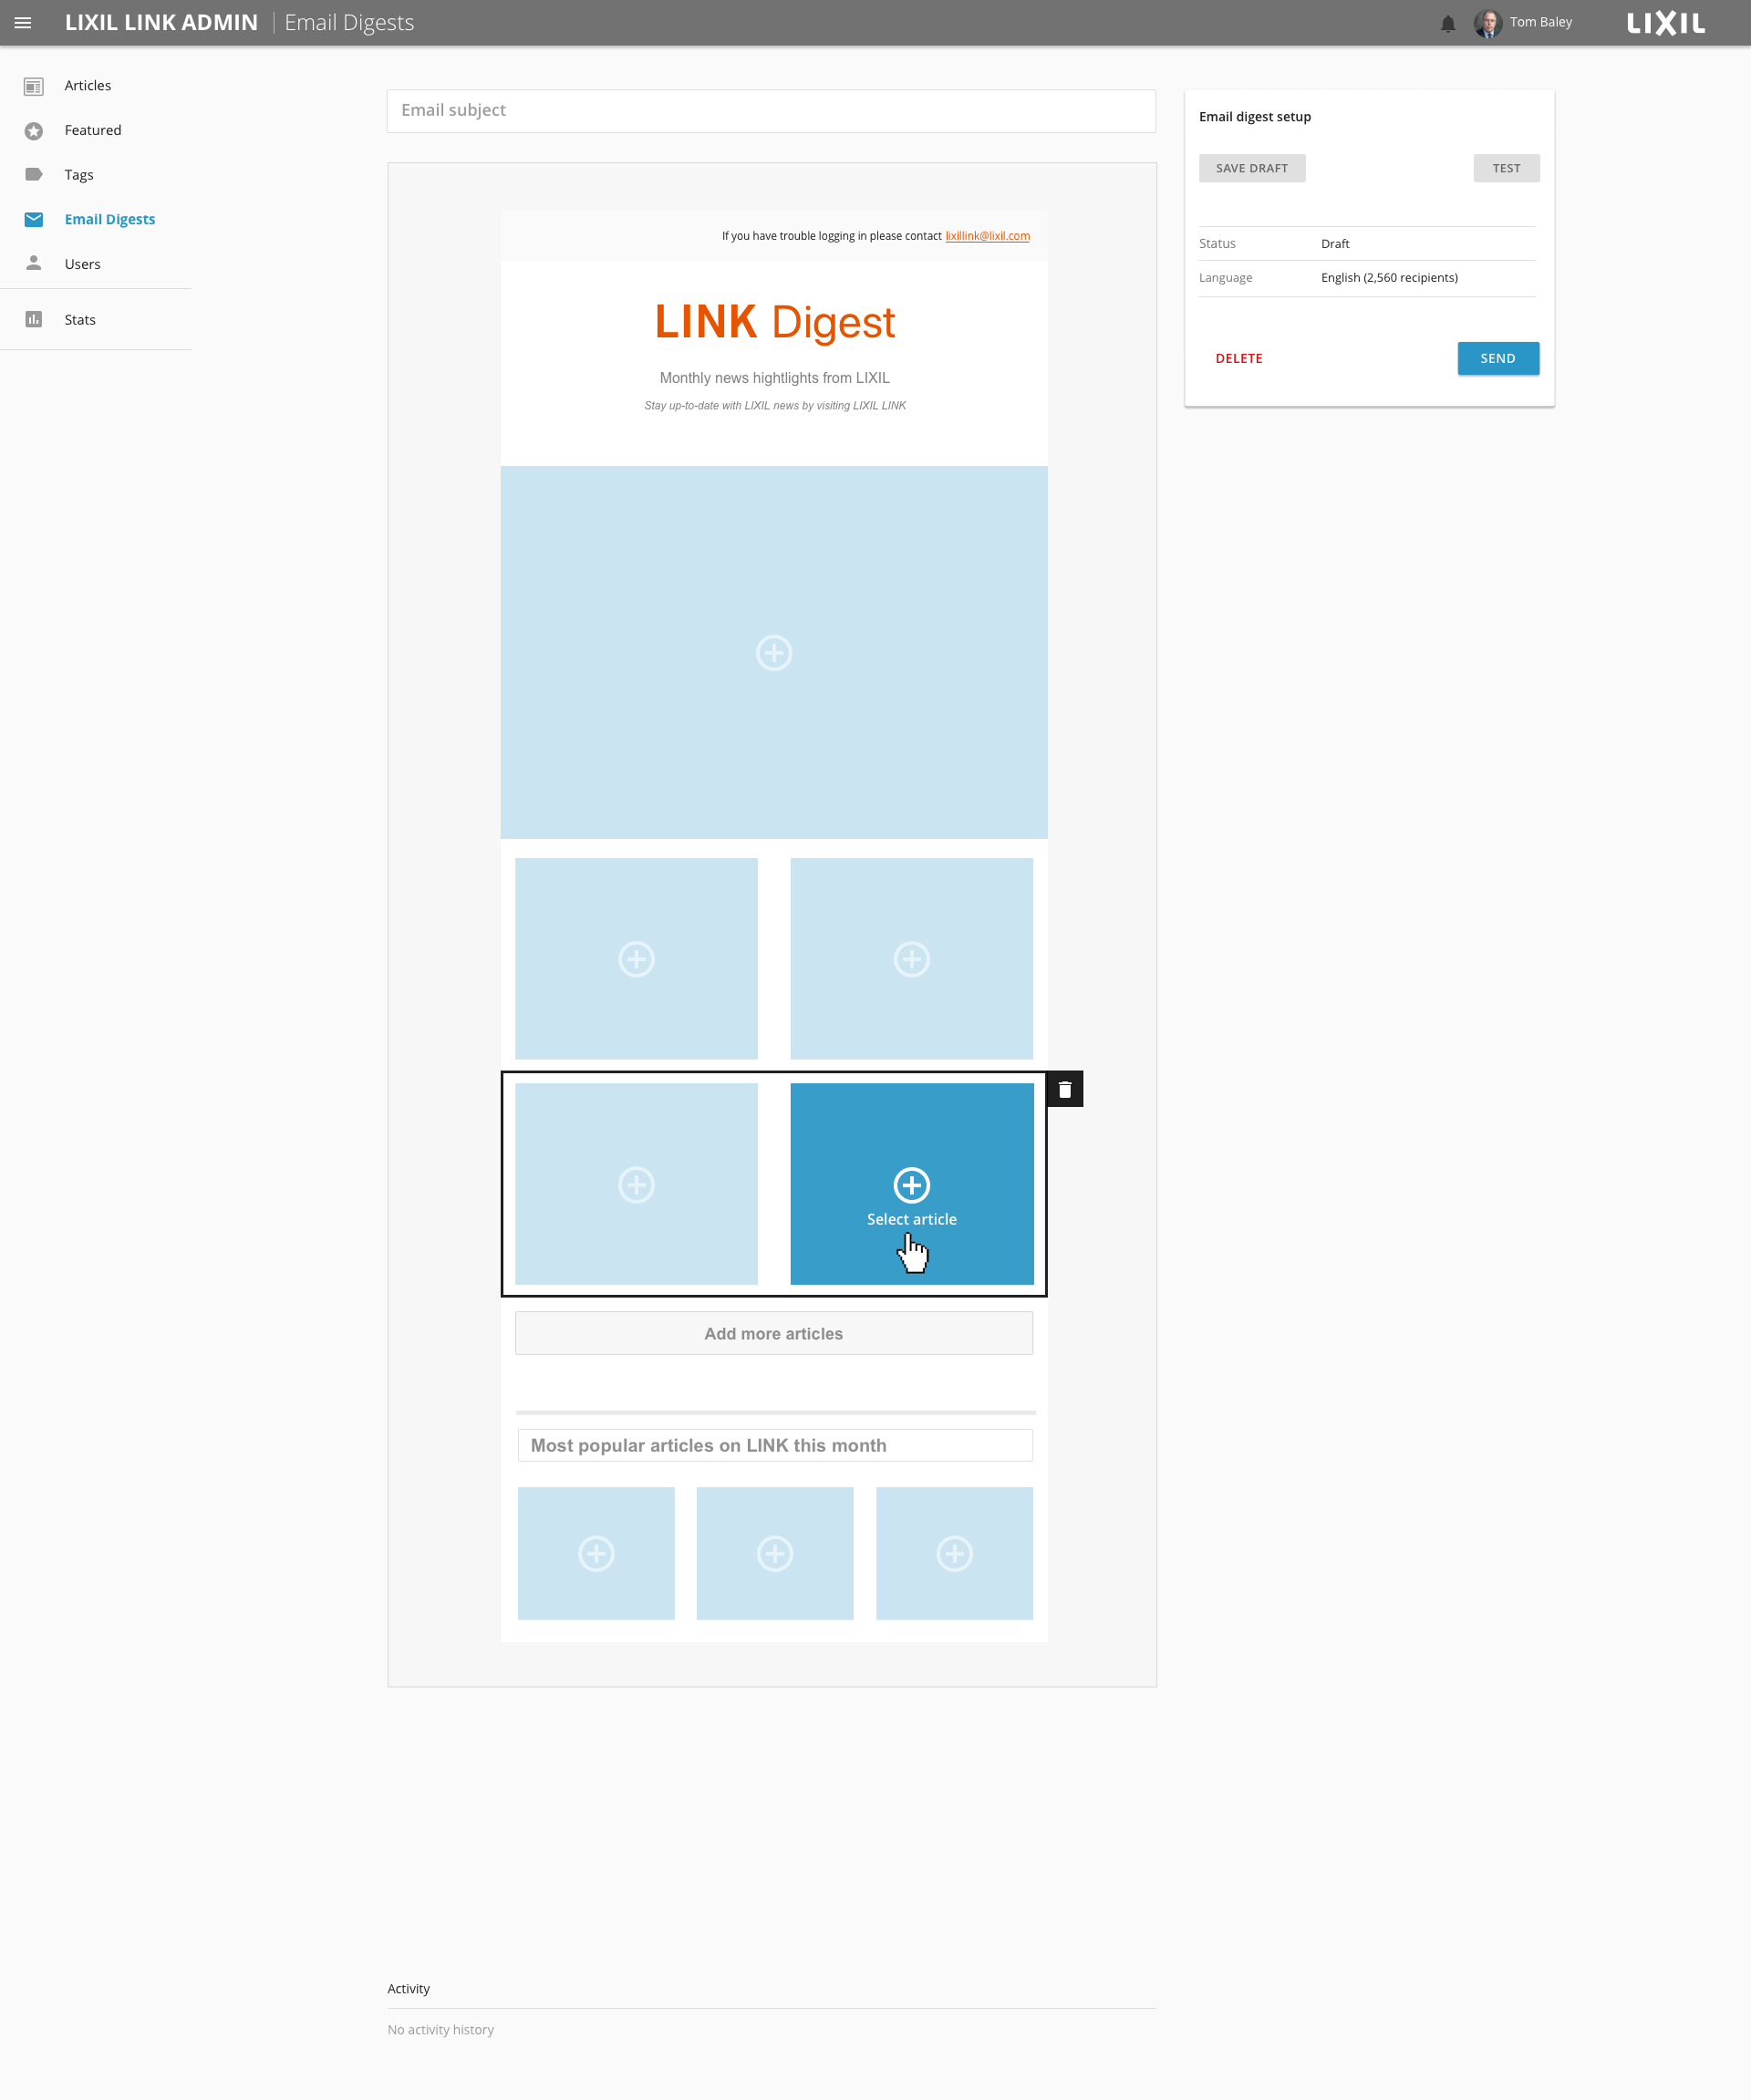1751x2100 pixels.
Task: Open the lixillink@lixil.com email link
Action: click(987, 237)
